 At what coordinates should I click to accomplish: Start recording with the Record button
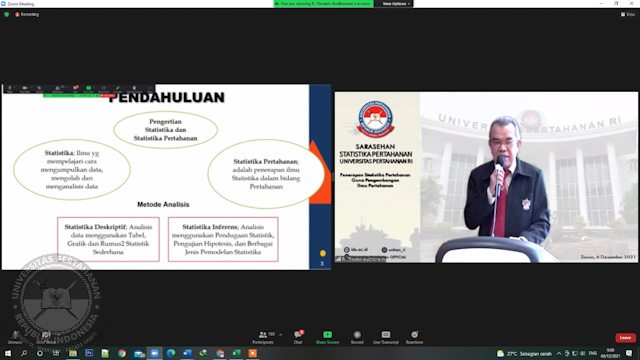click(x=357, y=338)
